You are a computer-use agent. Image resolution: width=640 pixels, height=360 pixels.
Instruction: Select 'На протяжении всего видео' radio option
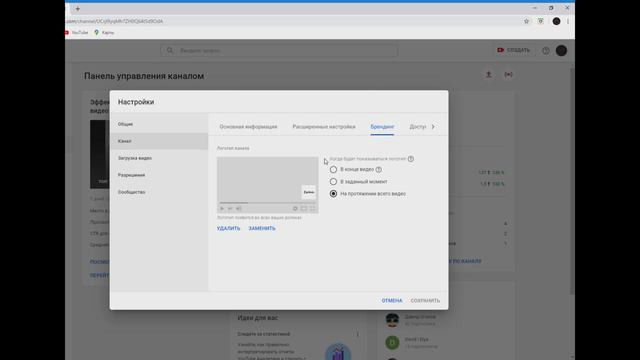tap(333, 194)
